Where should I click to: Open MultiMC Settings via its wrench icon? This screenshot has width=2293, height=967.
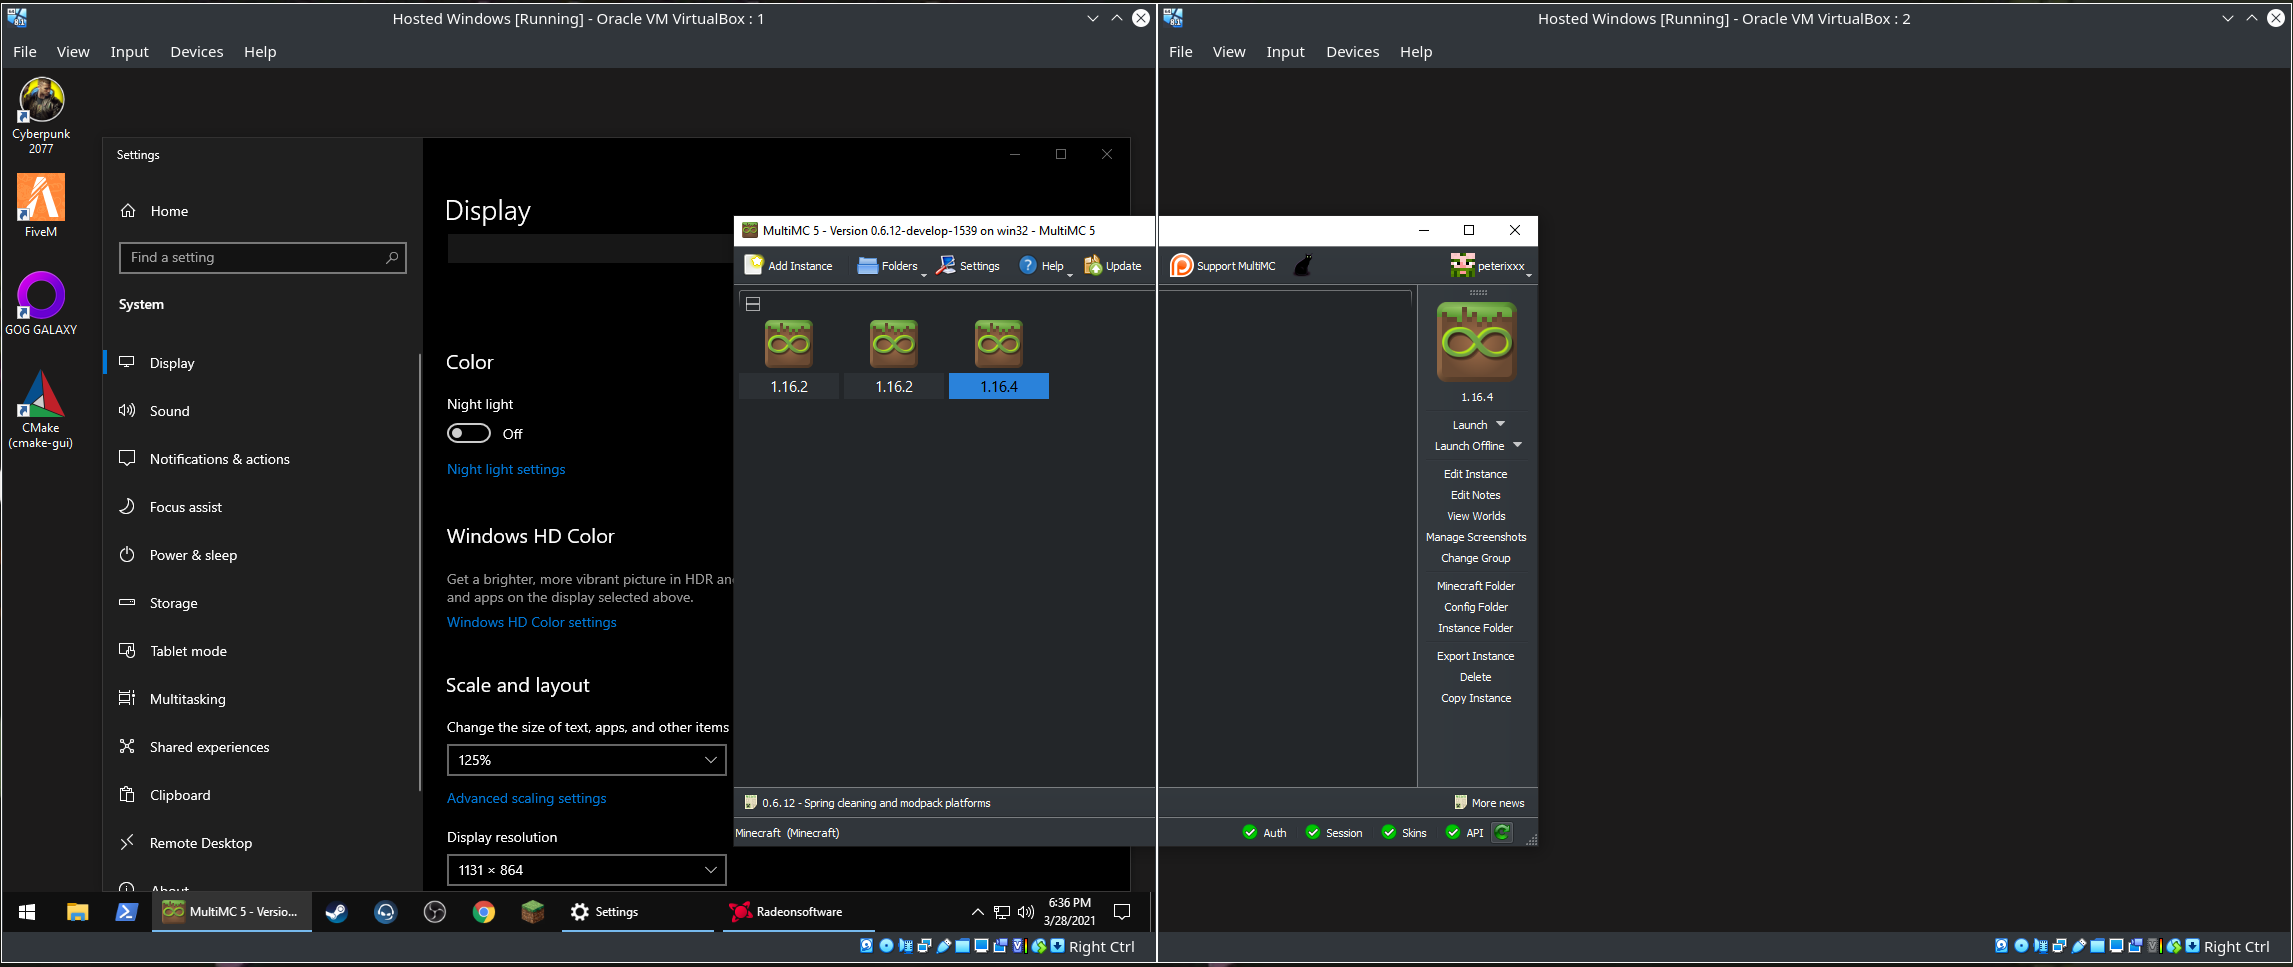pyautogui.click(x=944, y=264)
